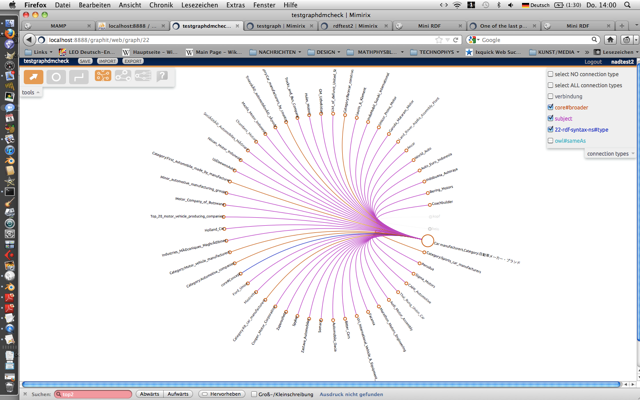Open the Lesezeichen menu bar item
The image size is (640, 400).
200,5
